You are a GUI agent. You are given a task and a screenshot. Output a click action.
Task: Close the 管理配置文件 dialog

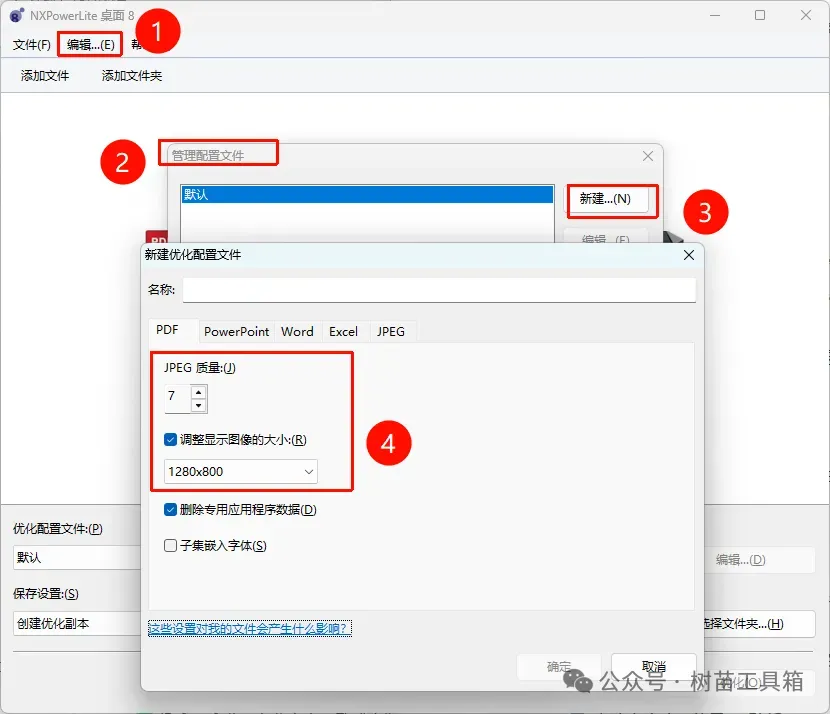click(x=647, y=156)
